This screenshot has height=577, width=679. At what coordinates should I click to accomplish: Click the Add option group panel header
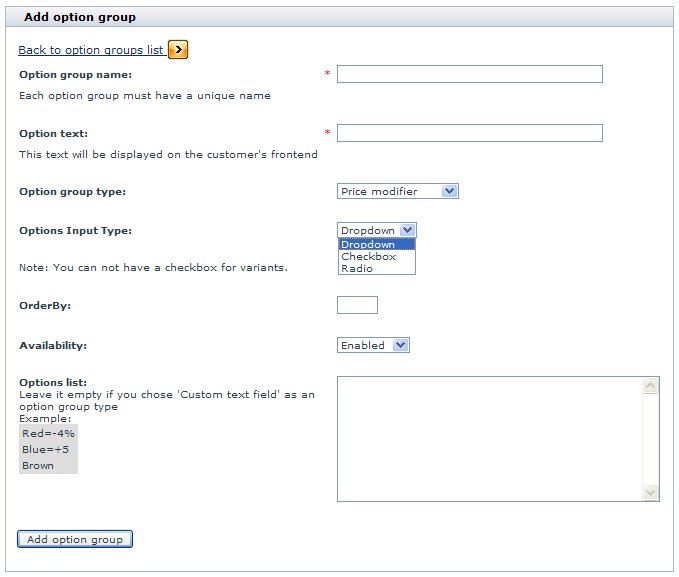click(x=340, y=17)
